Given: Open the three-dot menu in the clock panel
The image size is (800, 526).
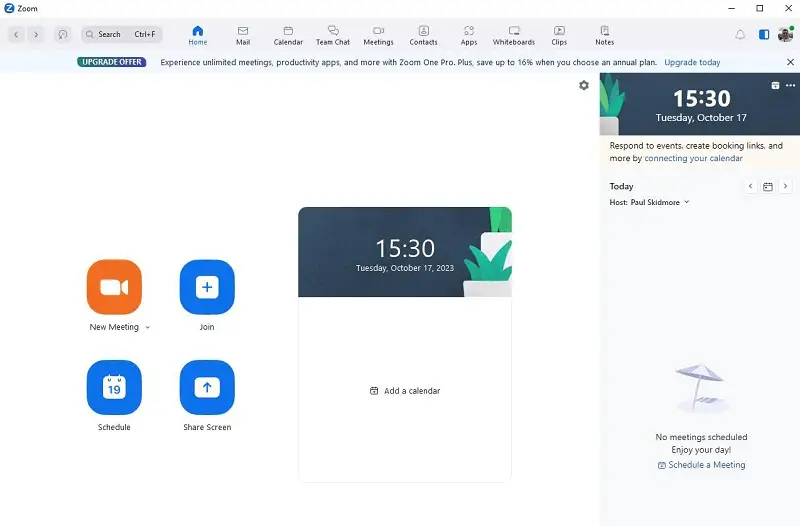Looking at the screenshot, I should (790, 86).
